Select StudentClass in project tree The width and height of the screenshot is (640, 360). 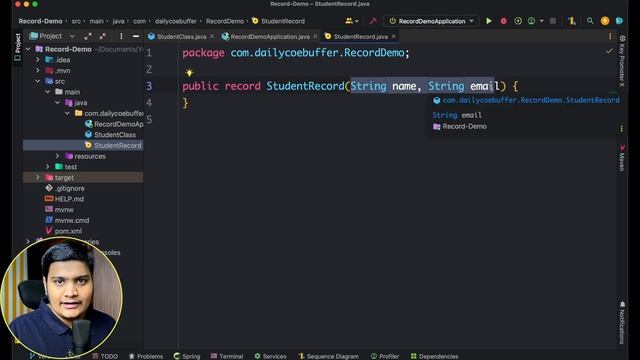click(x=110, y=135)
